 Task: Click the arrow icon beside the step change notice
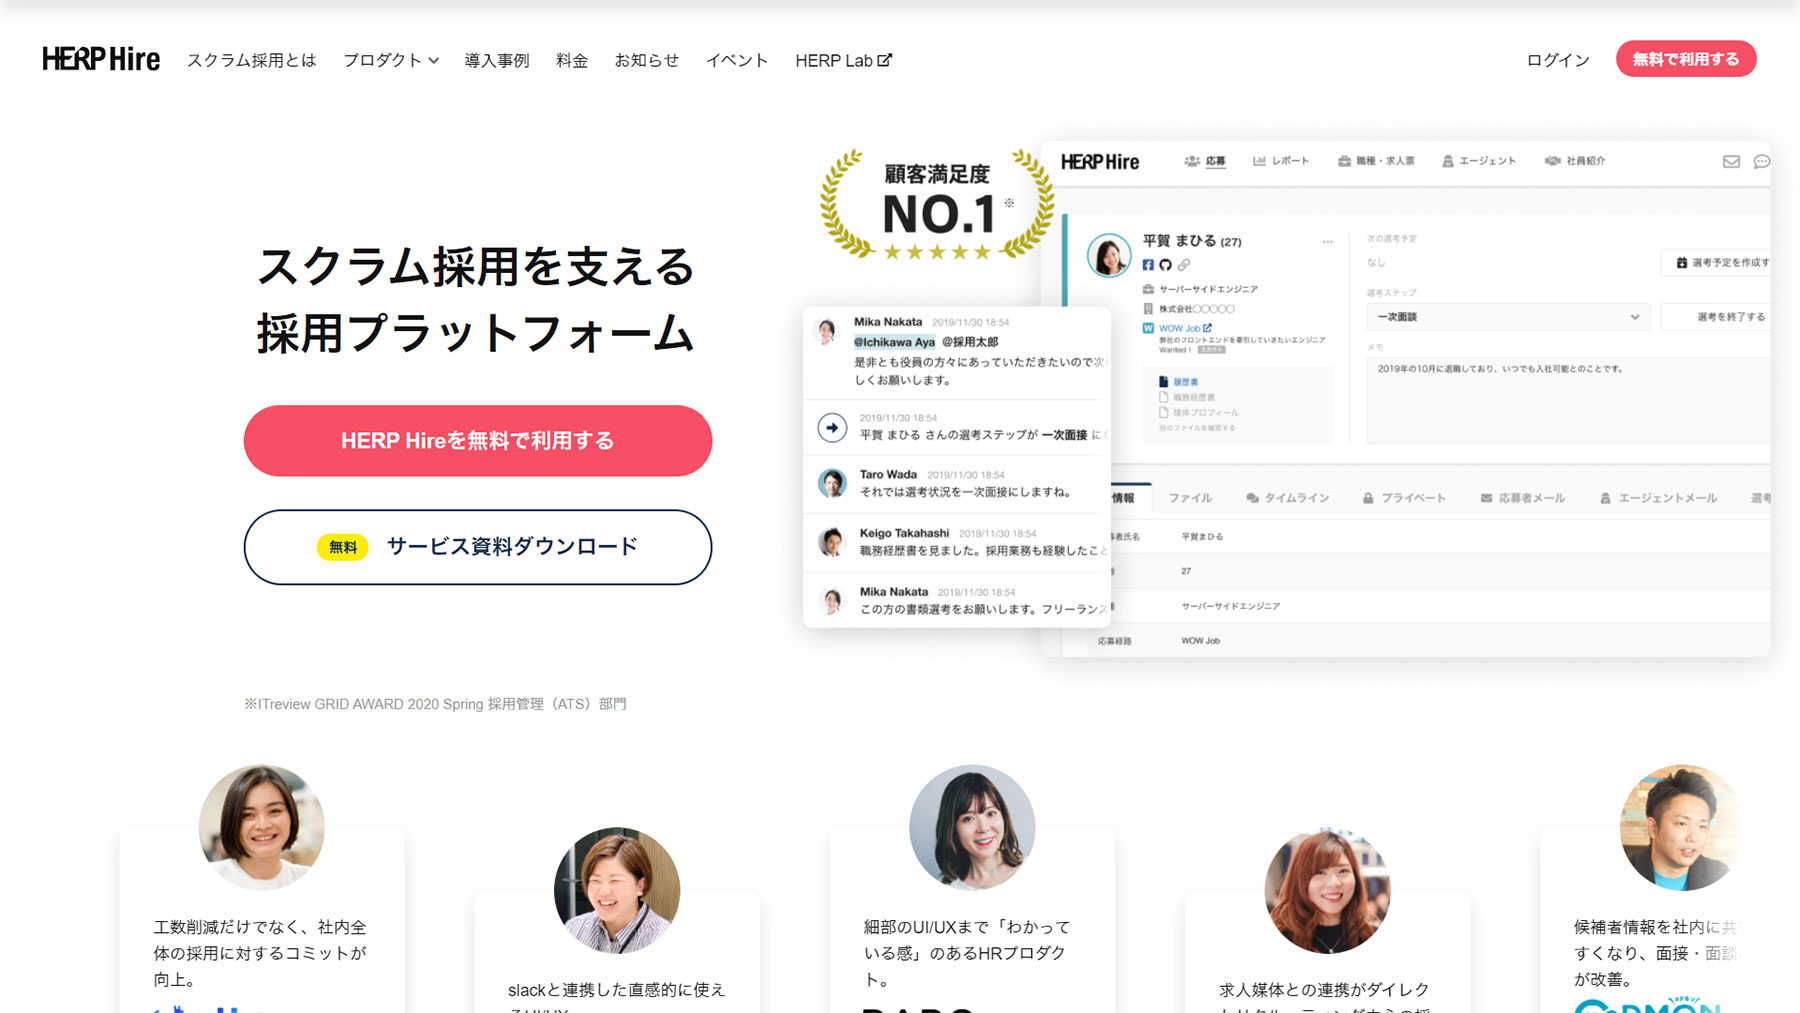(832, 428)
